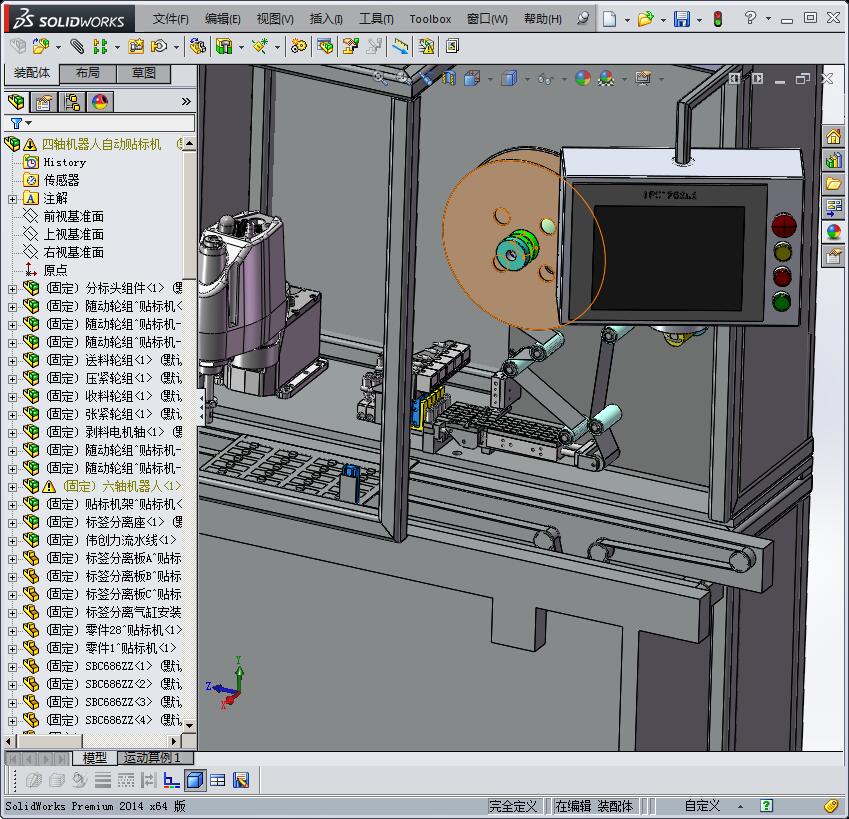Expand the 注解 annotations tree node
The image size is (849, 819).
coord(12,199)
